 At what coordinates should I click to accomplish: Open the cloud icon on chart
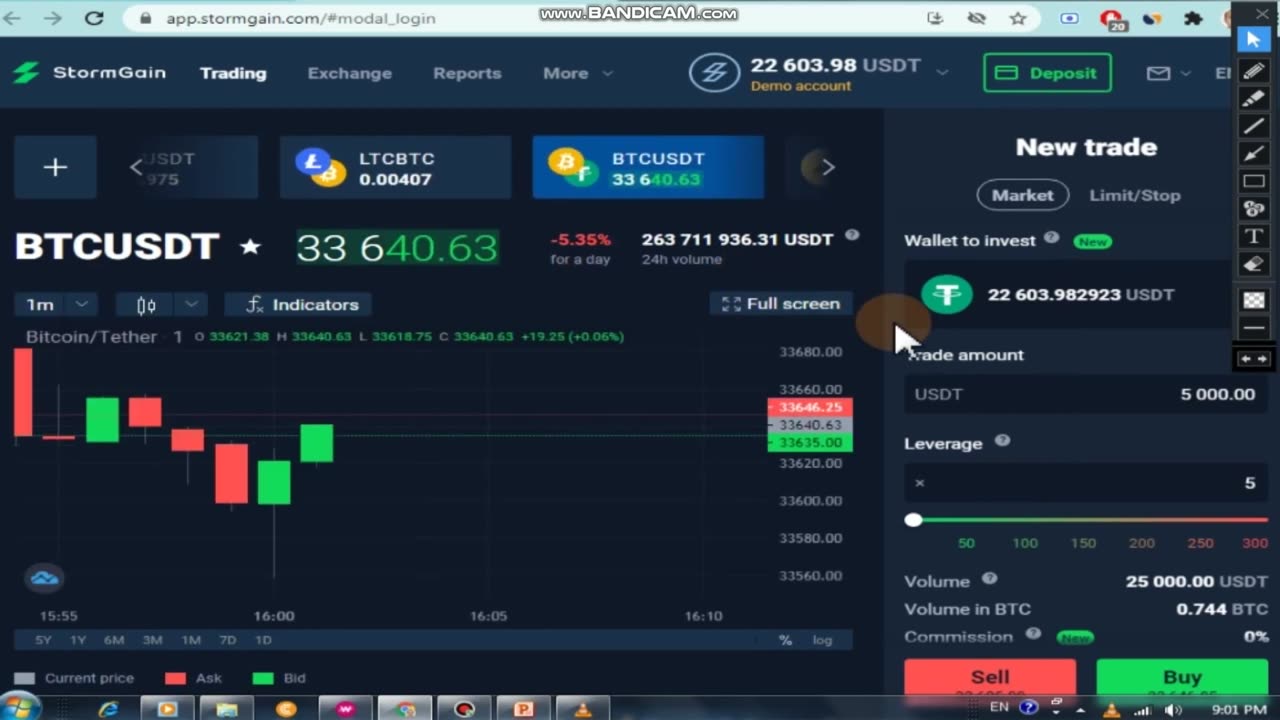pyautogui.click(x=44, y=578)
